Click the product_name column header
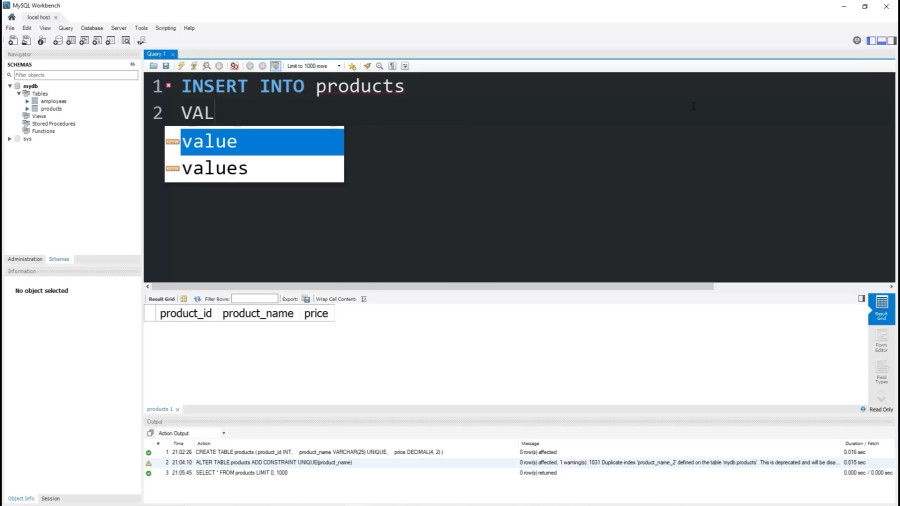The width and height of the screenshot is (900, 506). tap(258, 313)
